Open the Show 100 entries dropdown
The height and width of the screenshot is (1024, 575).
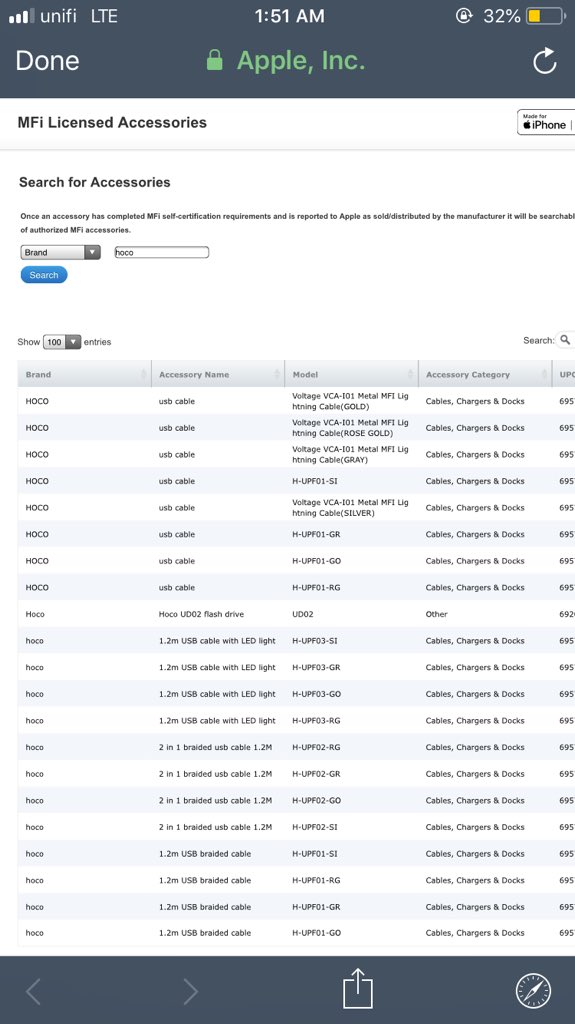click(62, 342)
